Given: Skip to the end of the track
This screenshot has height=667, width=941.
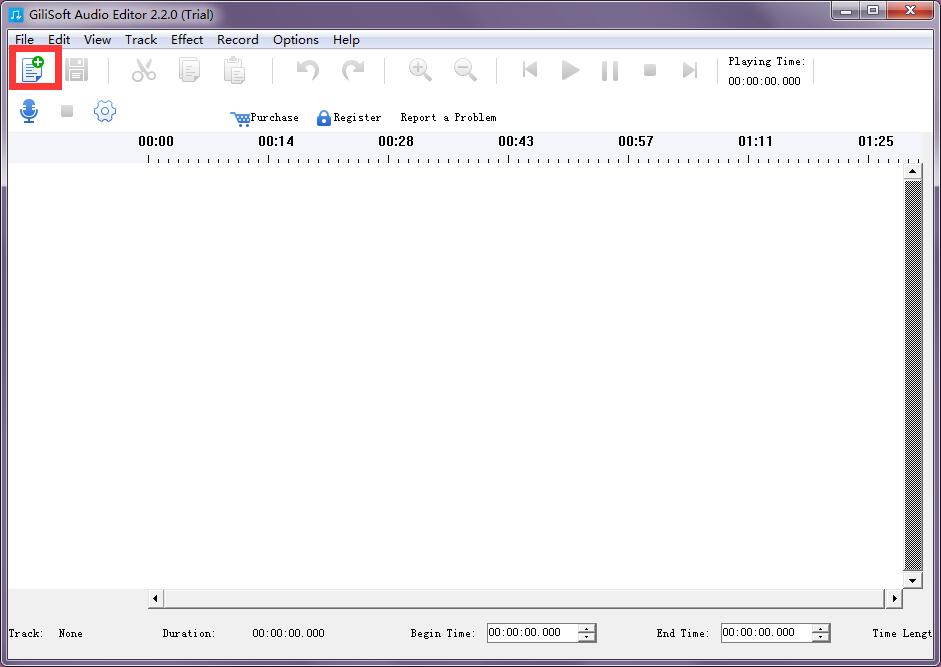Looking at the screenshot, I should pyautogui.click(x=689, y=70).
